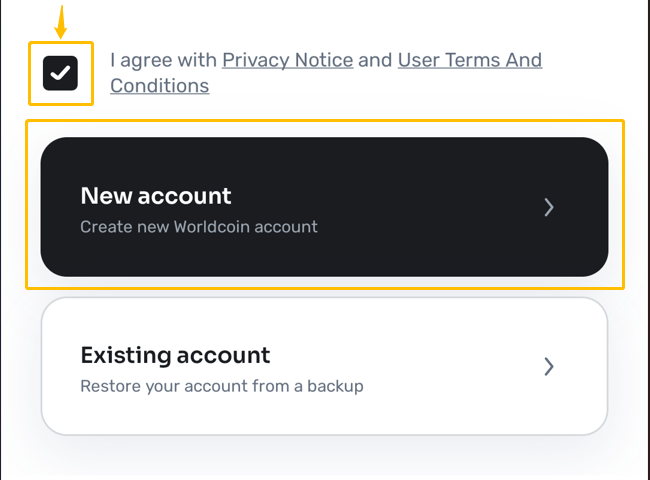
Task: Tap the New account button
Action: 325,207
